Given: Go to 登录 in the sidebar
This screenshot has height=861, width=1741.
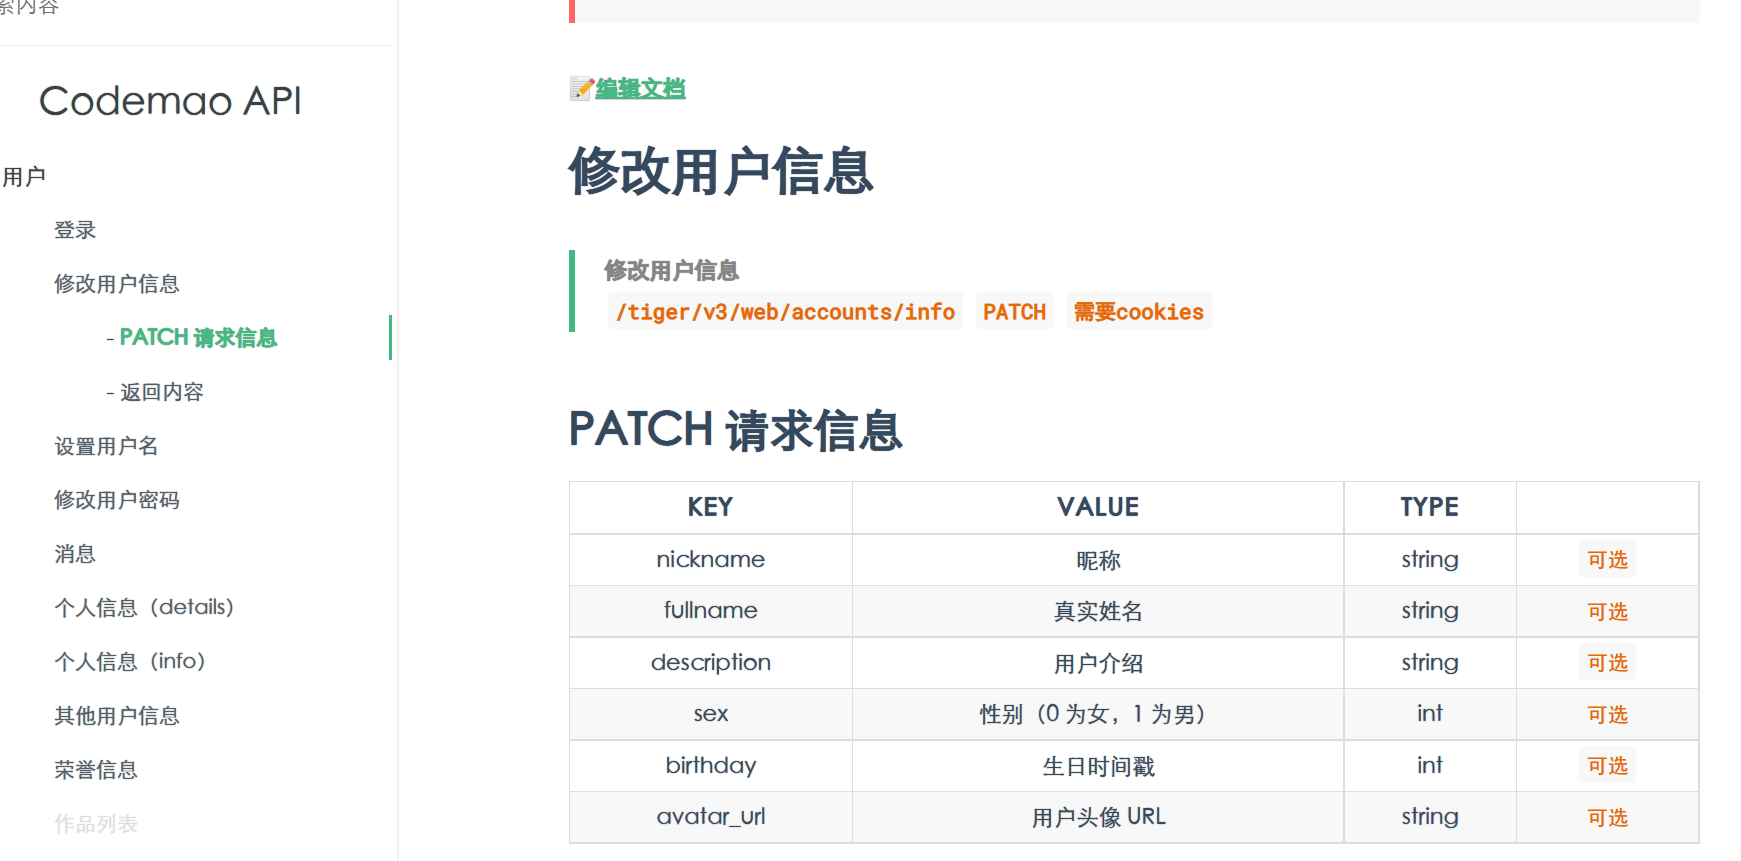Looking at the screenshot, I should 75,230.
